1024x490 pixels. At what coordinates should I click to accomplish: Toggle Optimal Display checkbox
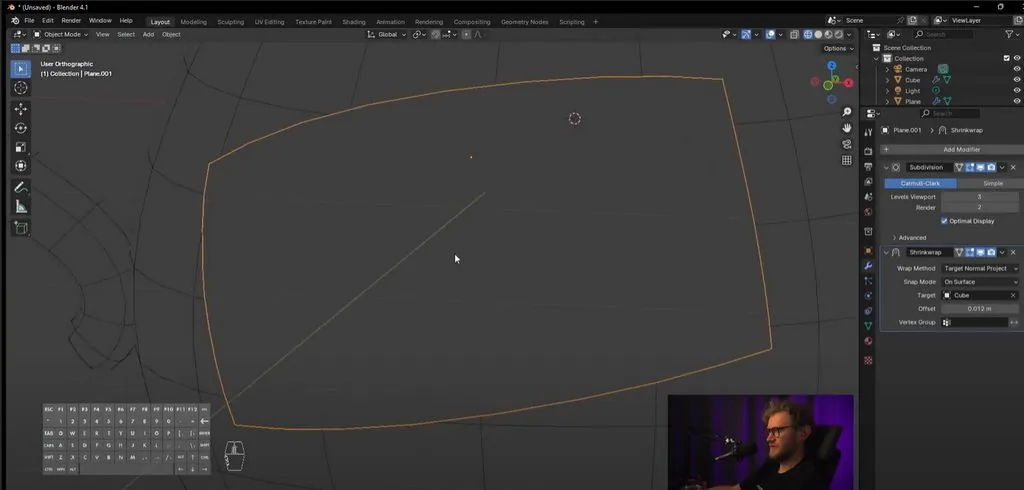tap(944, 221)
